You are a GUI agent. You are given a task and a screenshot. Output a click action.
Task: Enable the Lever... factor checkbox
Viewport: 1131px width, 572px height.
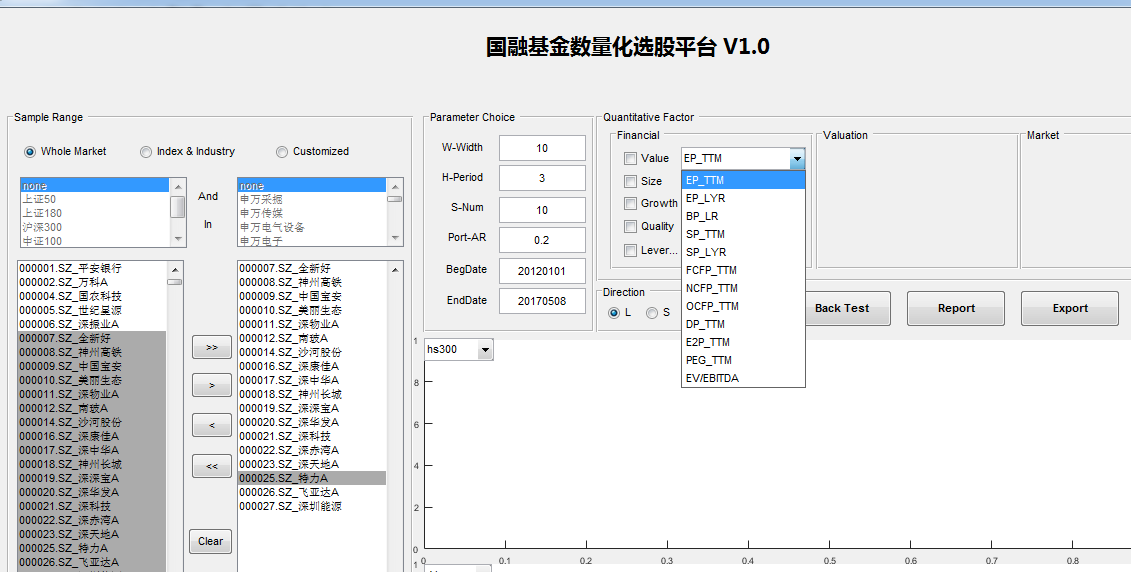pos(630,250)
